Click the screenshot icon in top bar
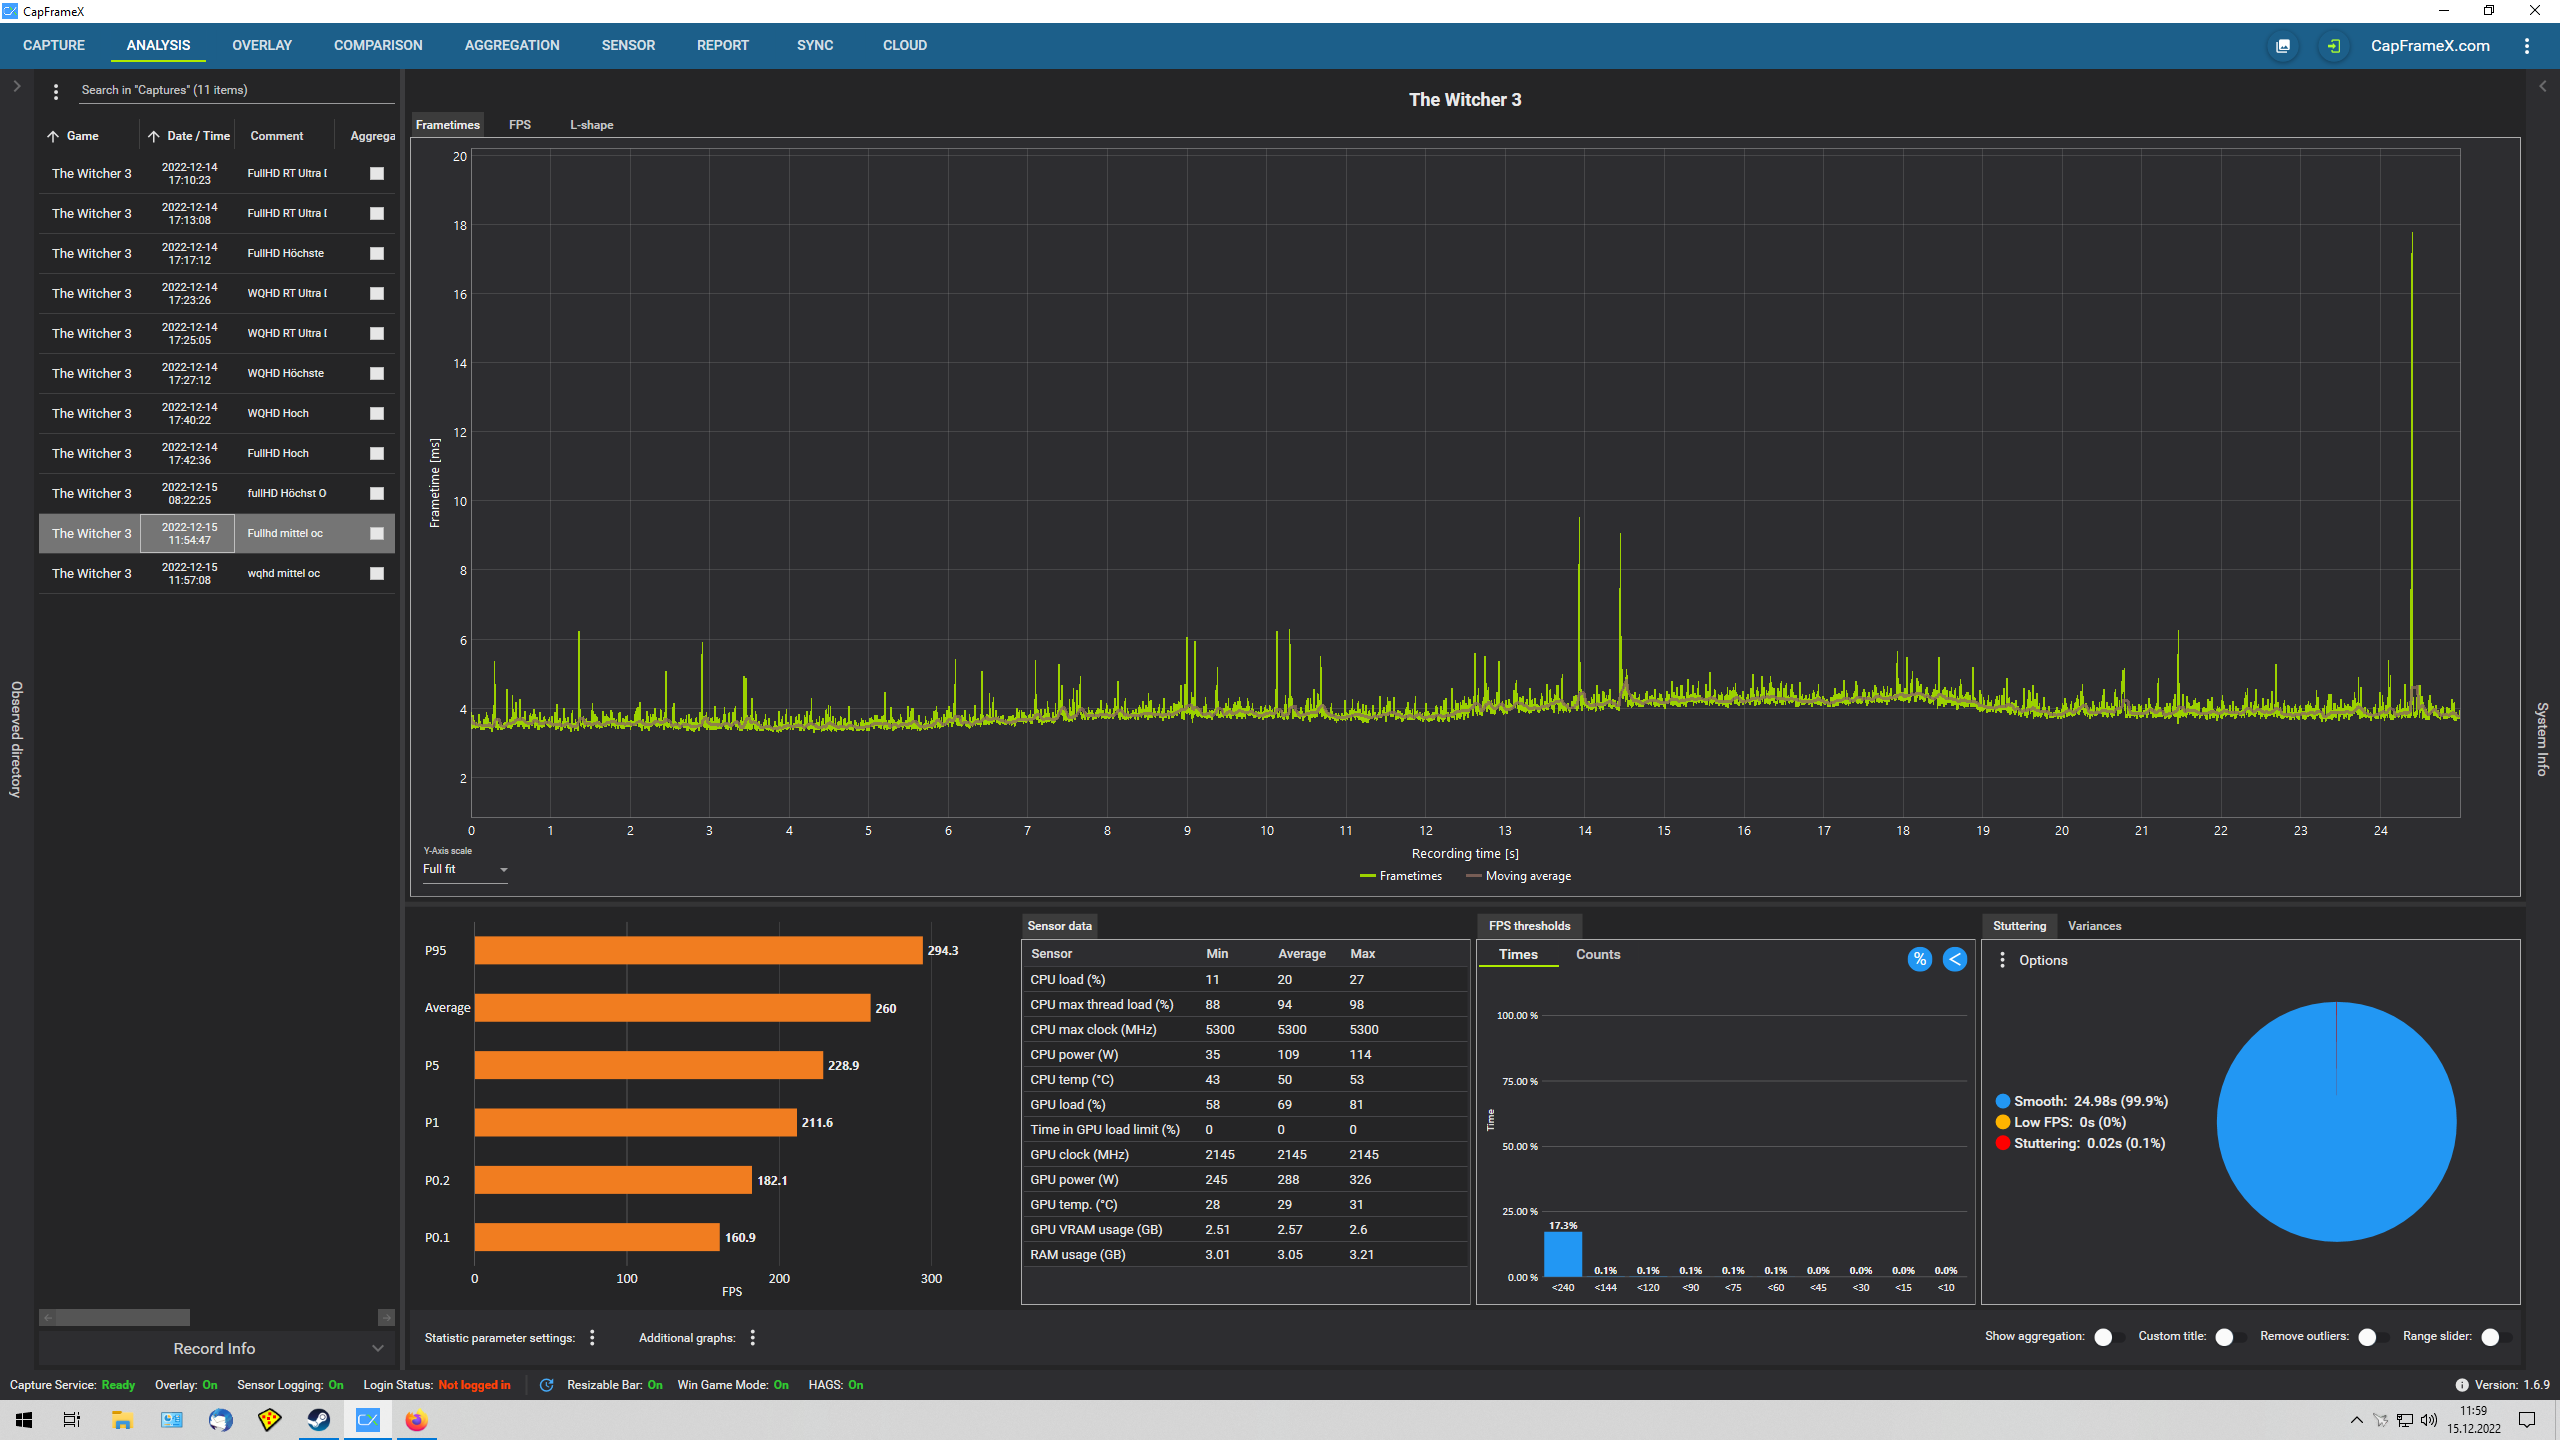This screenshot has height=1440, width=2560. click(x=2283, y=46)
